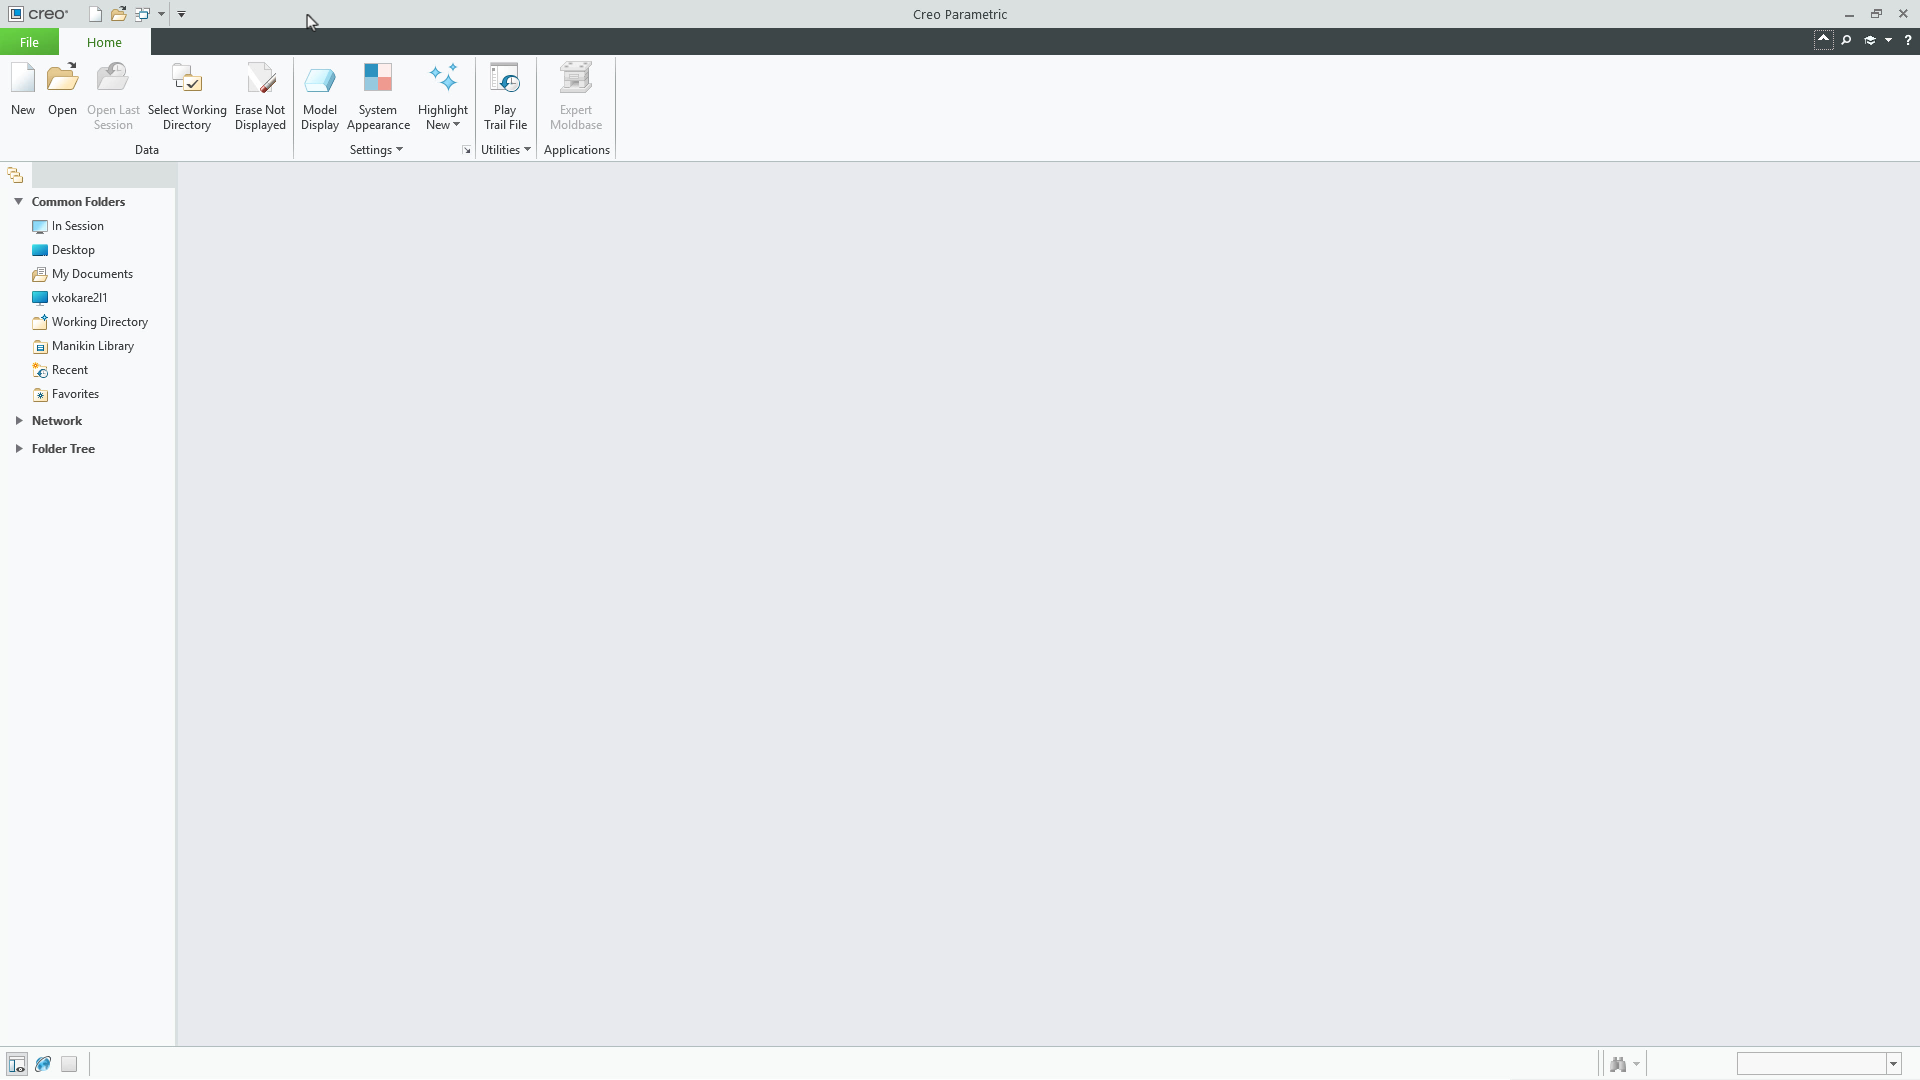The height and width of the screenshot is (1080, 1920).
Task: Click the binoculars search icon in status bar
Action: pyautogui.click(x=1618, y=1064)
